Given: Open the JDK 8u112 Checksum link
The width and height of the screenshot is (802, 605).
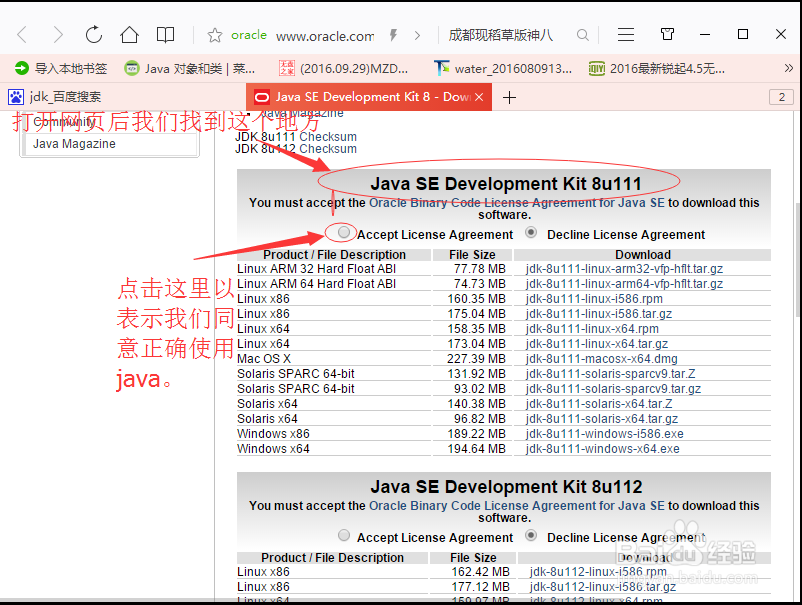Looking at the screenshot, I should [328, 149].
